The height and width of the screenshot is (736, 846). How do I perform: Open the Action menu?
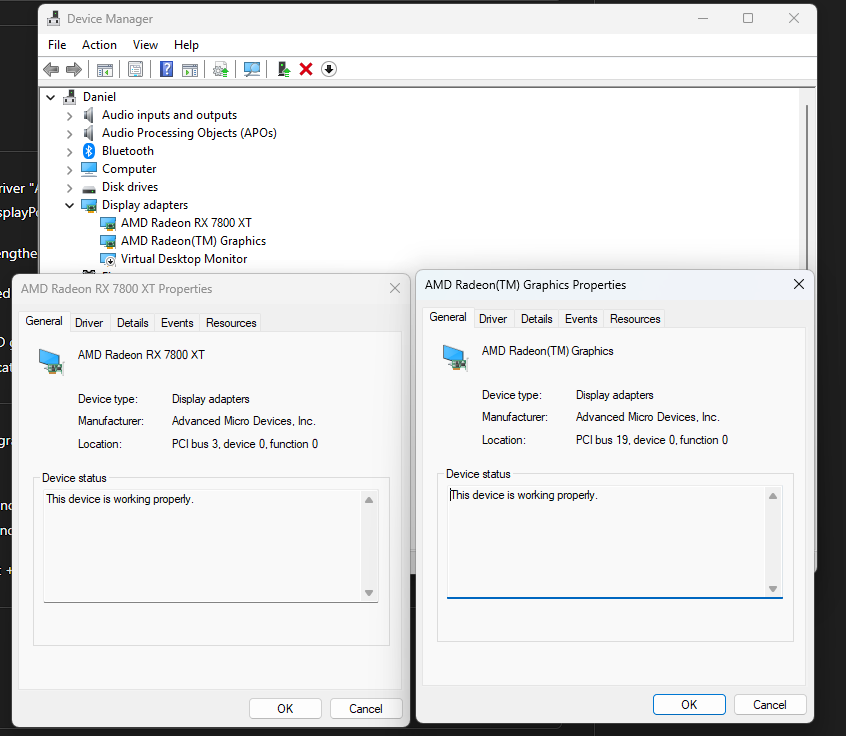pos(99,45)
